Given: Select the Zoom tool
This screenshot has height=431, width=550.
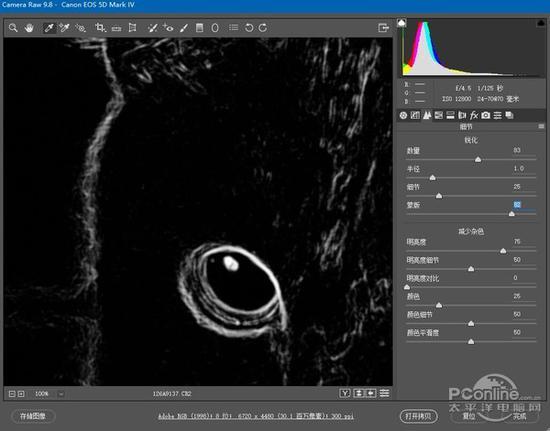Looking at the screenshot, I should pos(13,28).
